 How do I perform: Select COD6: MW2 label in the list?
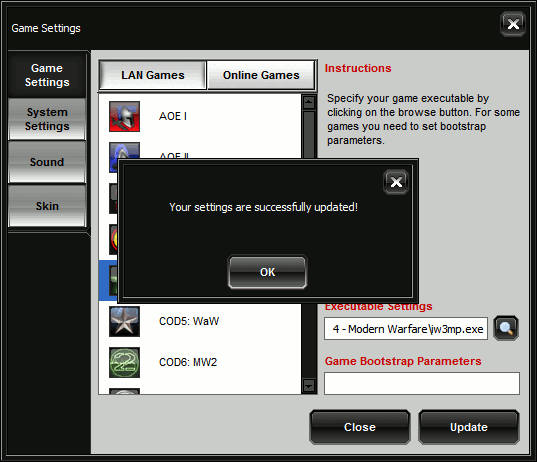pos(188,362)
